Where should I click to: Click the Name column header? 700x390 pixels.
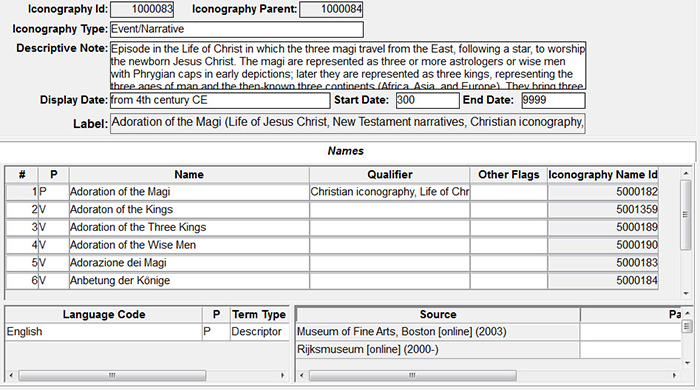(x=189, y=174)
